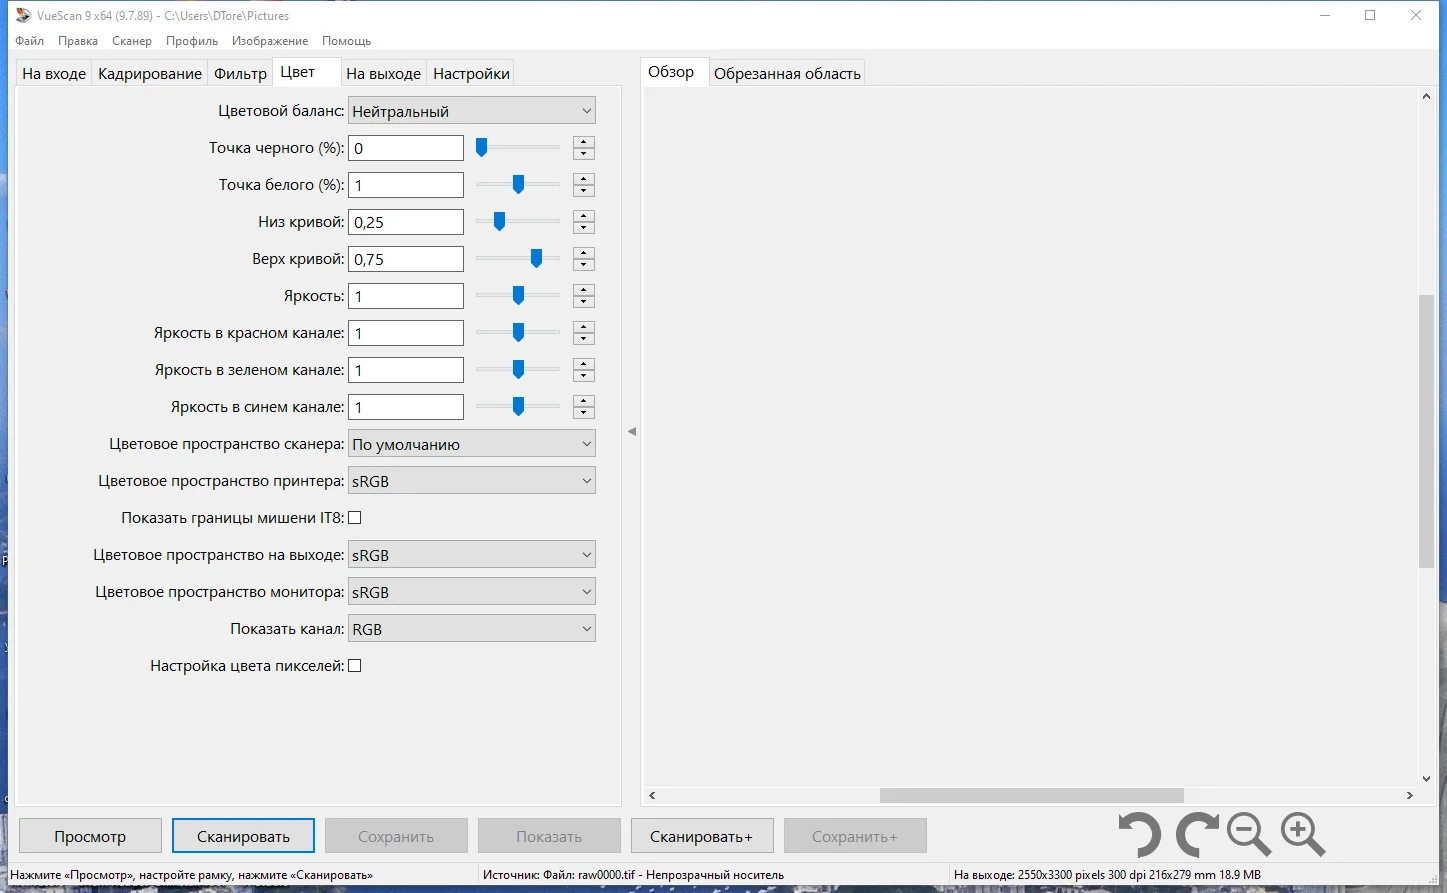
Task: Click the «Точка белого» spinner control
Action: click(x=584, y=185)
